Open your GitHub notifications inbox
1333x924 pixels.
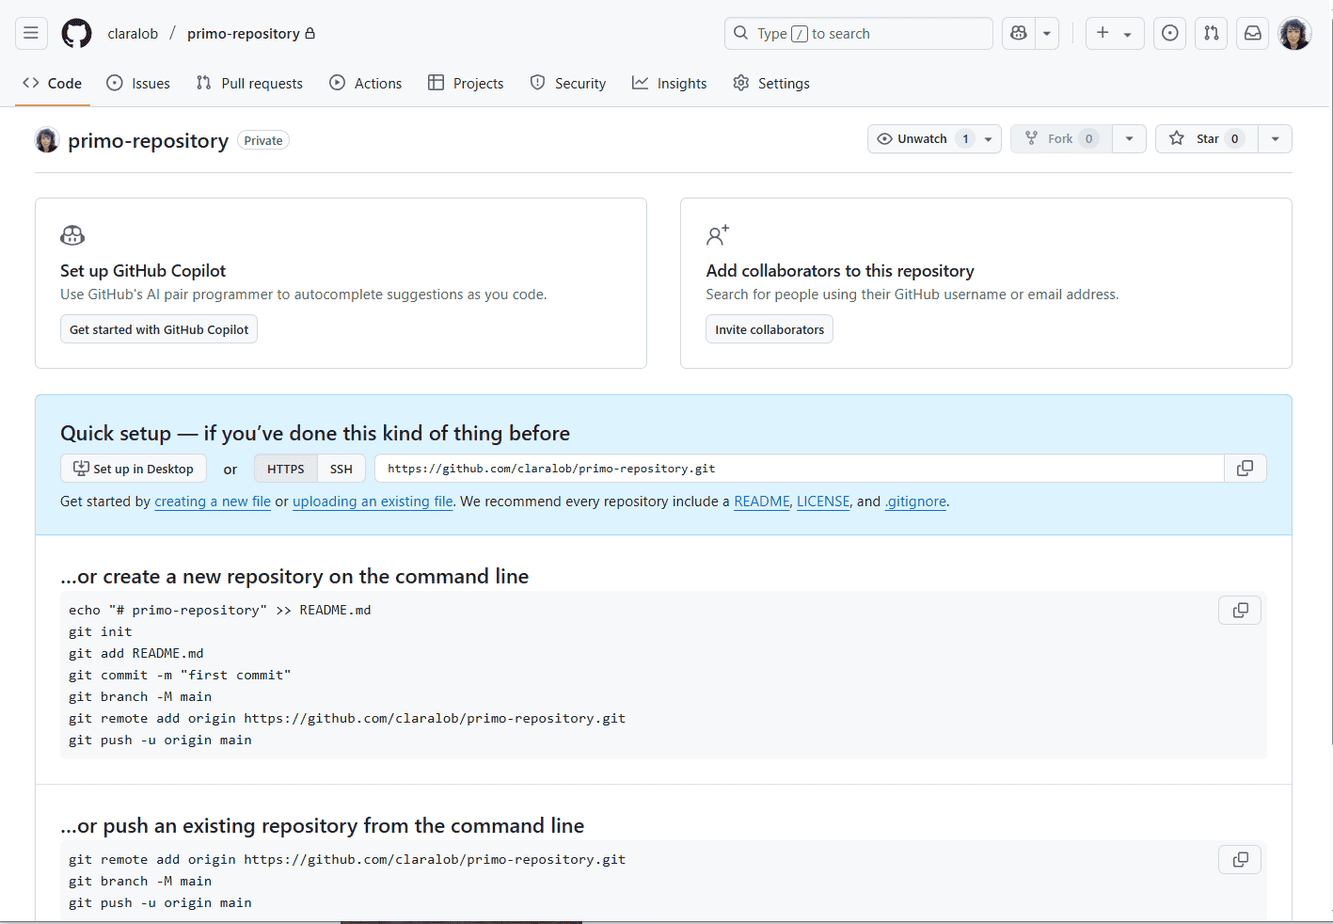[x=1252, y=33]
